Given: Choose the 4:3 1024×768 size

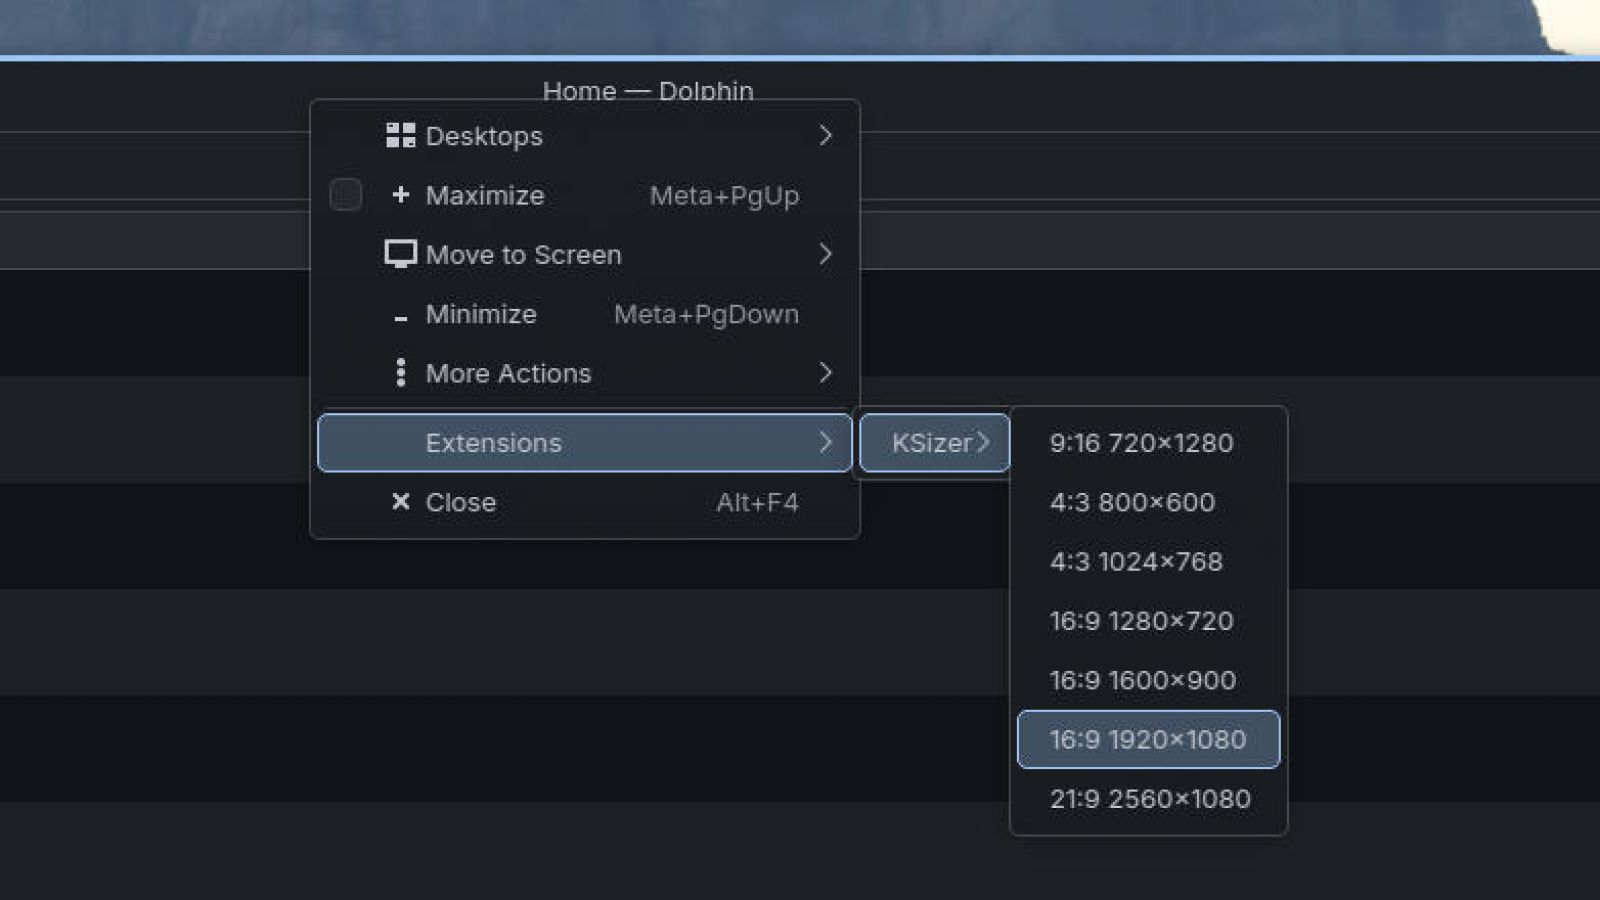Looking at the screenshot, I should tap(1136, 562).
